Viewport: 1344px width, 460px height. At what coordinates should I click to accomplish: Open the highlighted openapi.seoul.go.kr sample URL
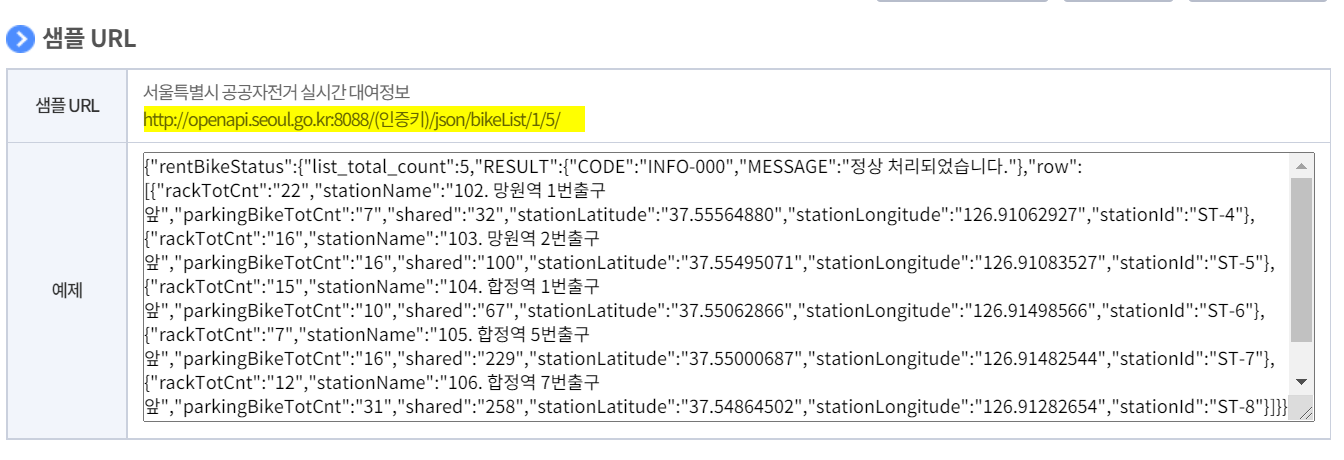coord(352,120)
